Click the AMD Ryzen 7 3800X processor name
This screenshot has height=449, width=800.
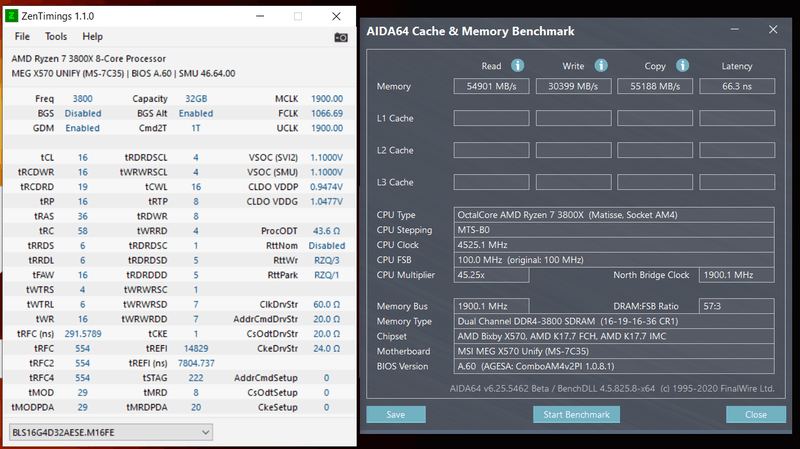tap(89, 59)
